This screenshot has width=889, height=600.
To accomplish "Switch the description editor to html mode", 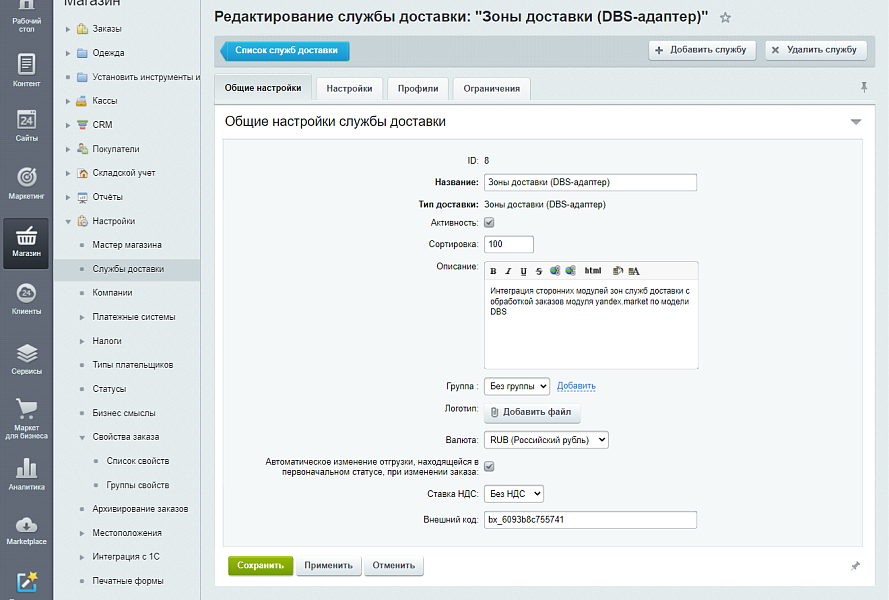I will (x=594, y=270).
